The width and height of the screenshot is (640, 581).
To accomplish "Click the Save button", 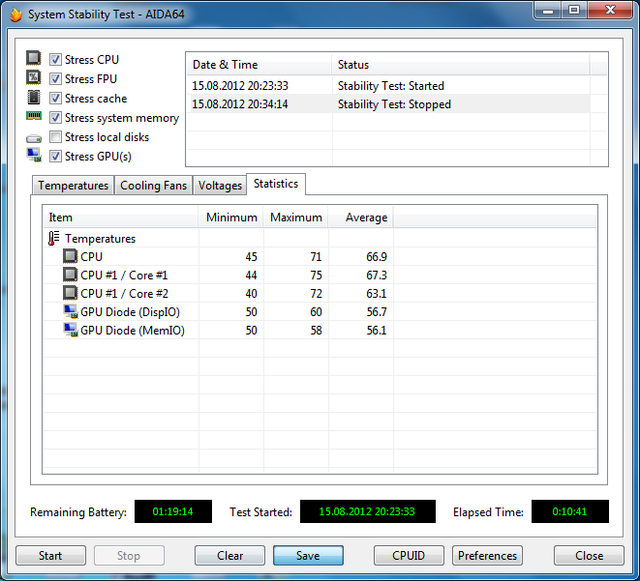I will pos(308,556).
